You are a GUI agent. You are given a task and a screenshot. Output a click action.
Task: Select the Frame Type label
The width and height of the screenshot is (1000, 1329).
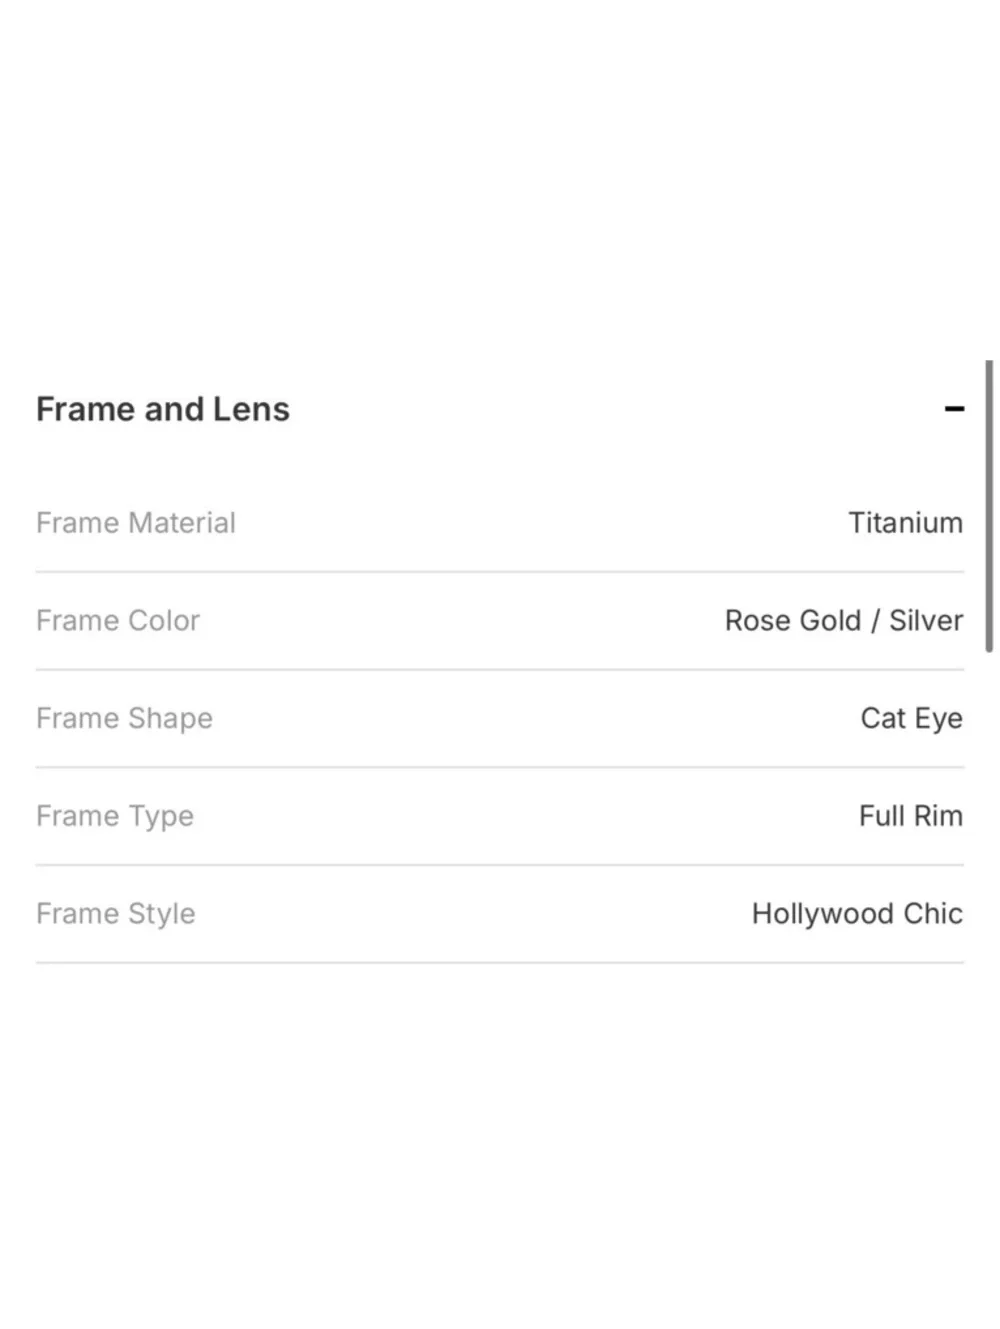tap(115, 816)
